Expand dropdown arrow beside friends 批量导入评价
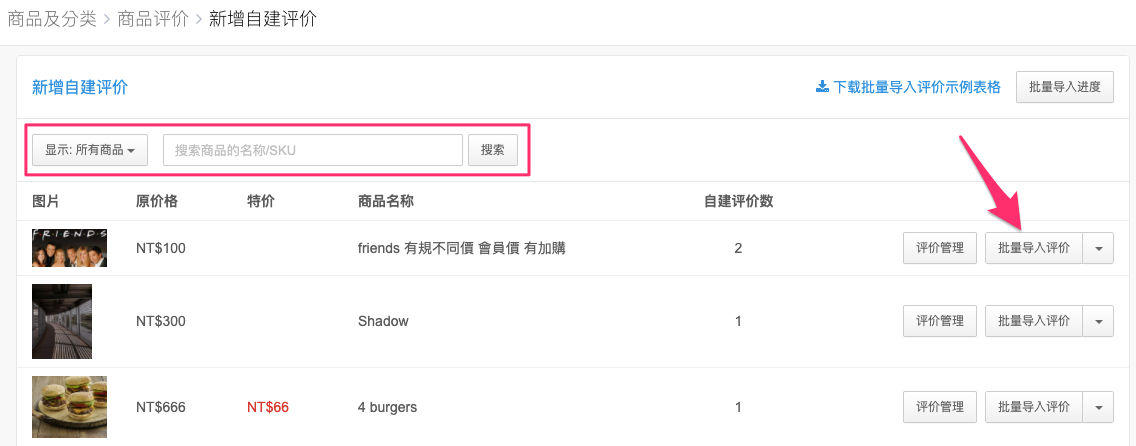Screen dimensions: 1136x446 tap(1098, 248)
